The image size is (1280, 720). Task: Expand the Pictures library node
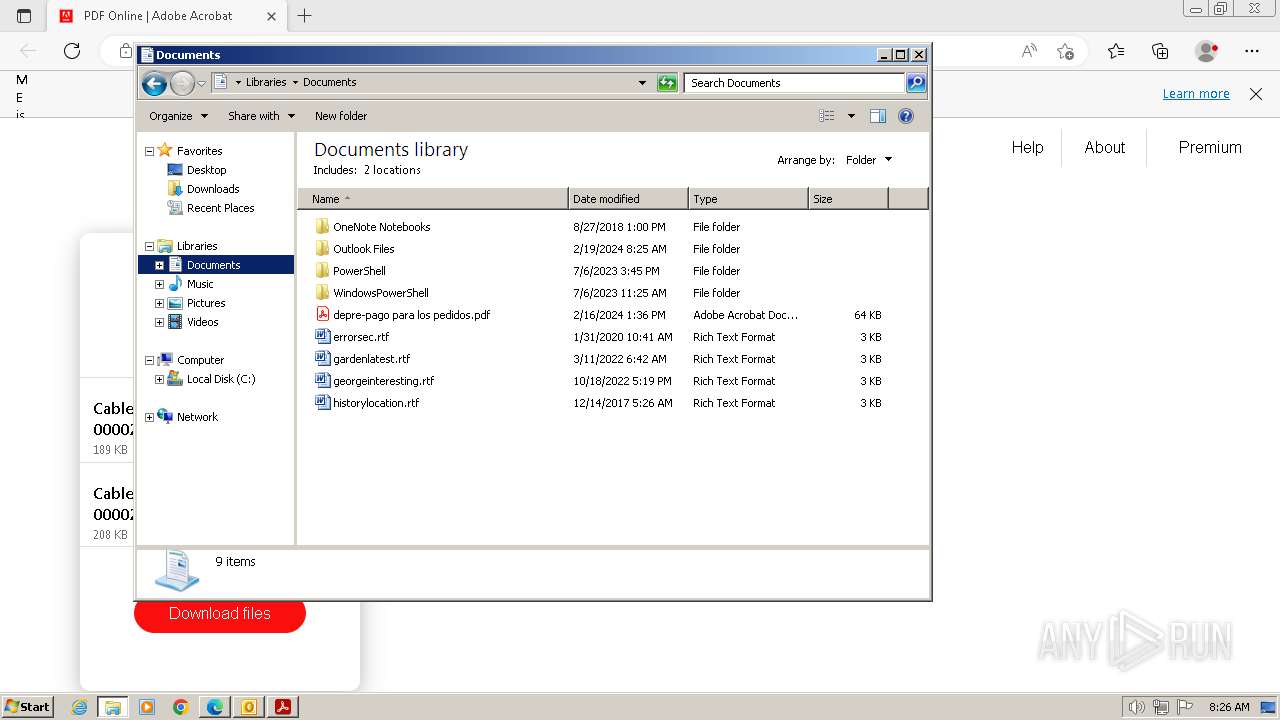(159, 303)
